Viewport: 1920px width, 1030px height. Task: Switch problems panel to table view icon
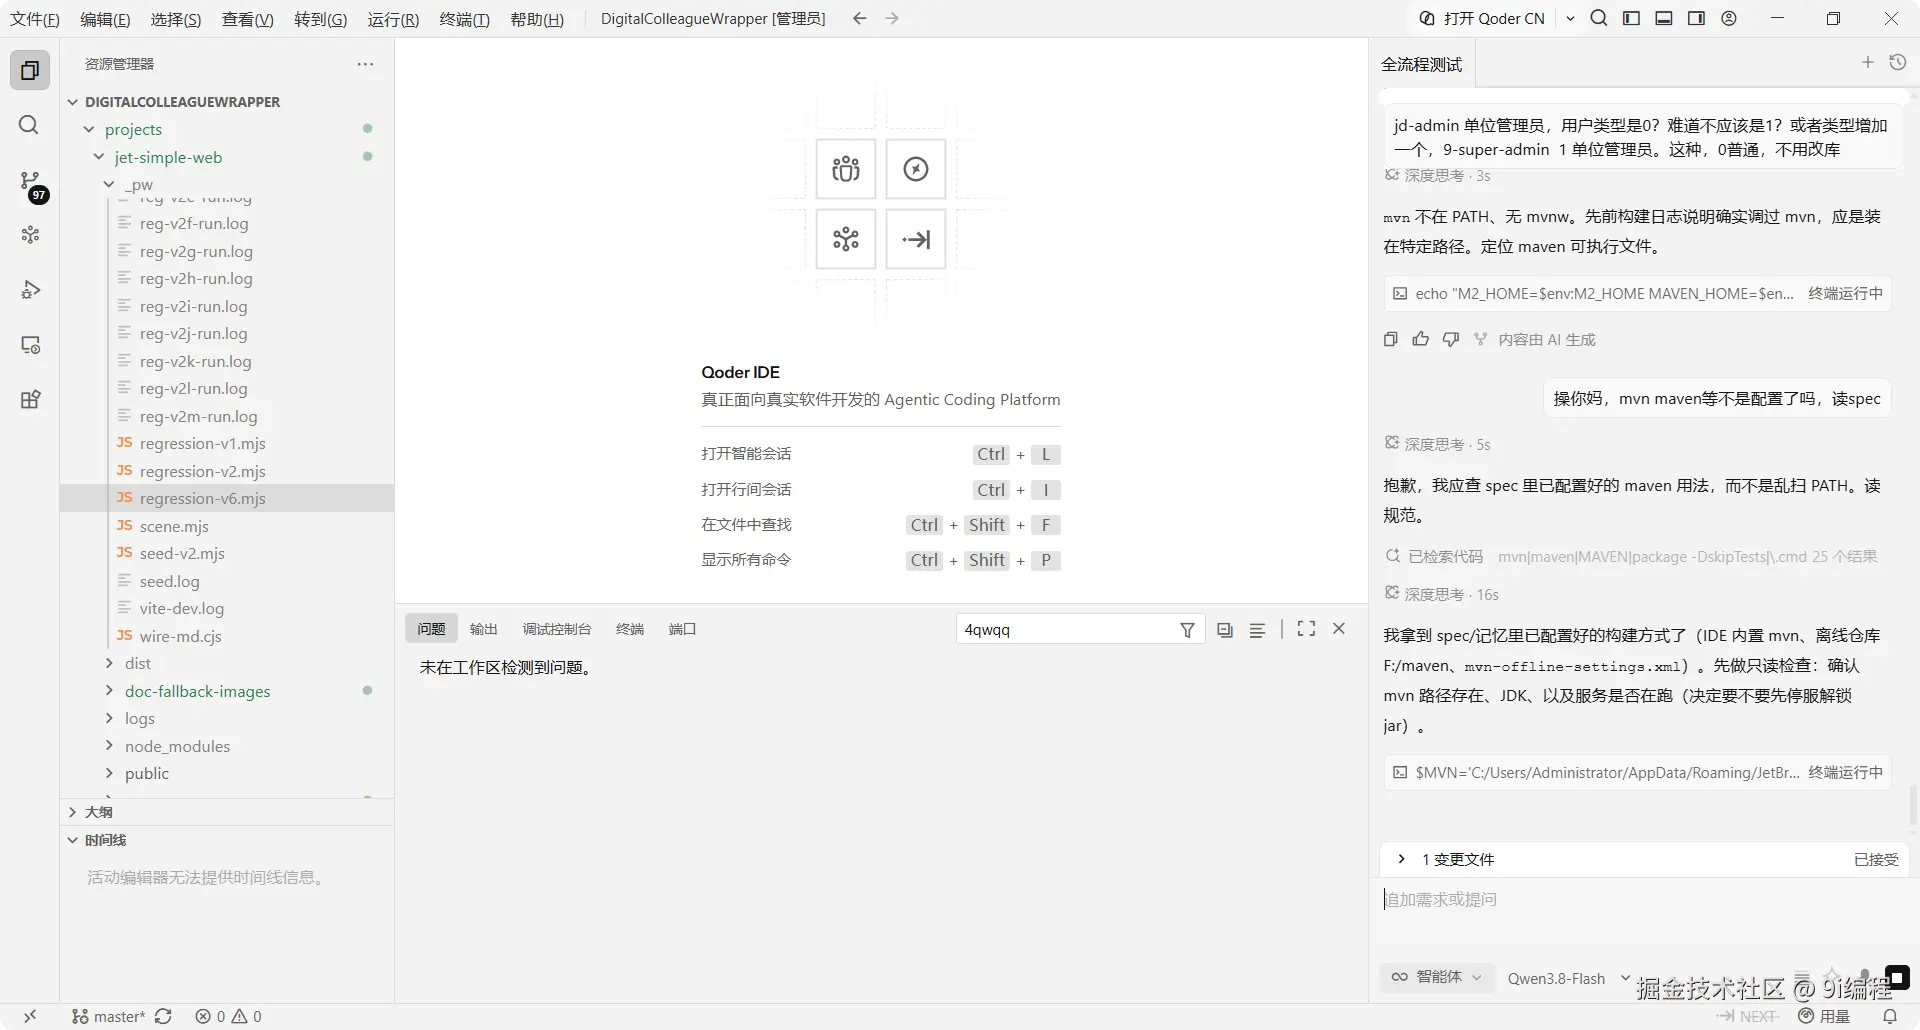(1257, 630)
